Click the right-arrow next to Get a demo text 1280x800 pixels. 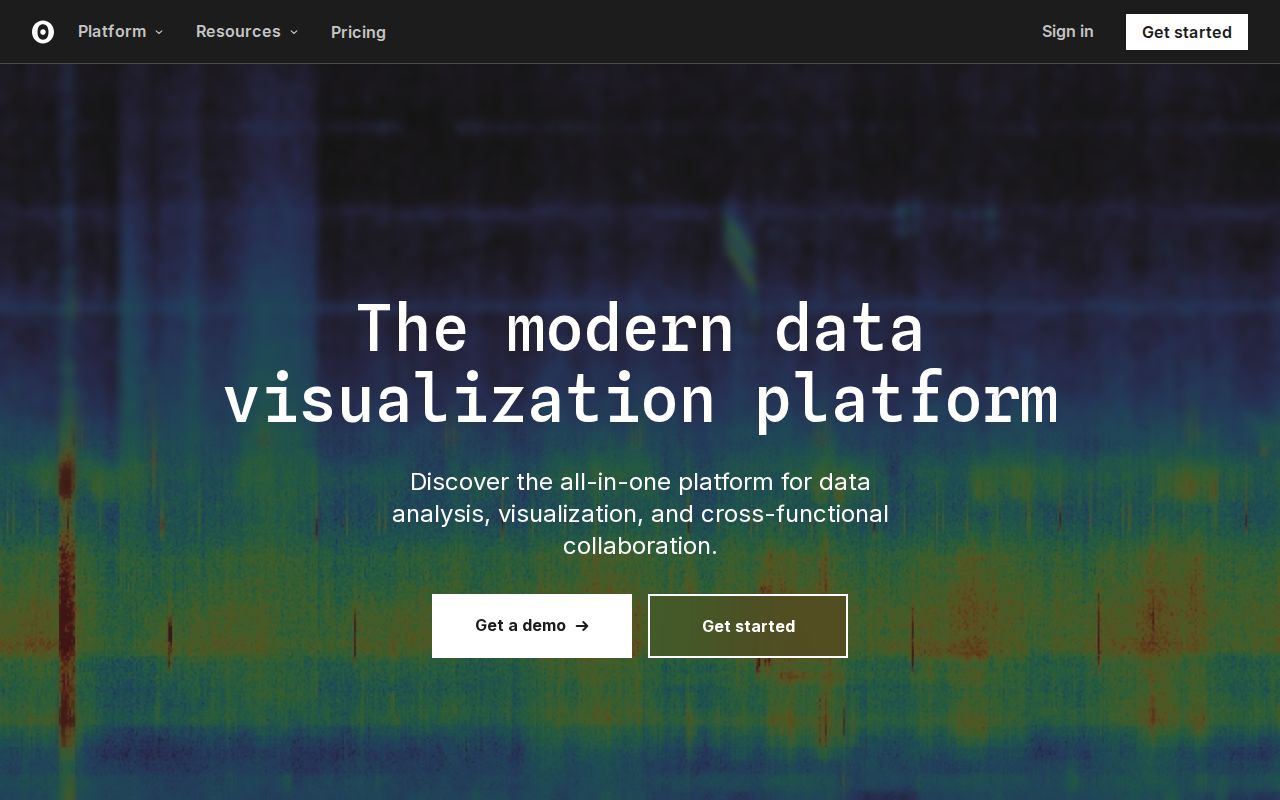582,626
